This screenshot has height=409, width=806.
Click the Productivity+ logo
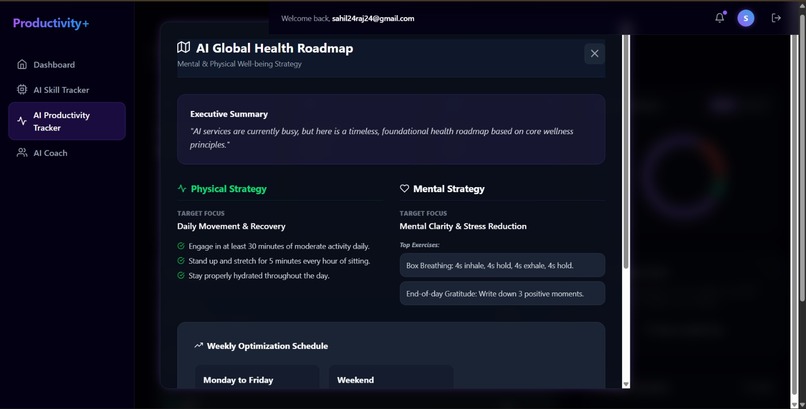(51, 23)
